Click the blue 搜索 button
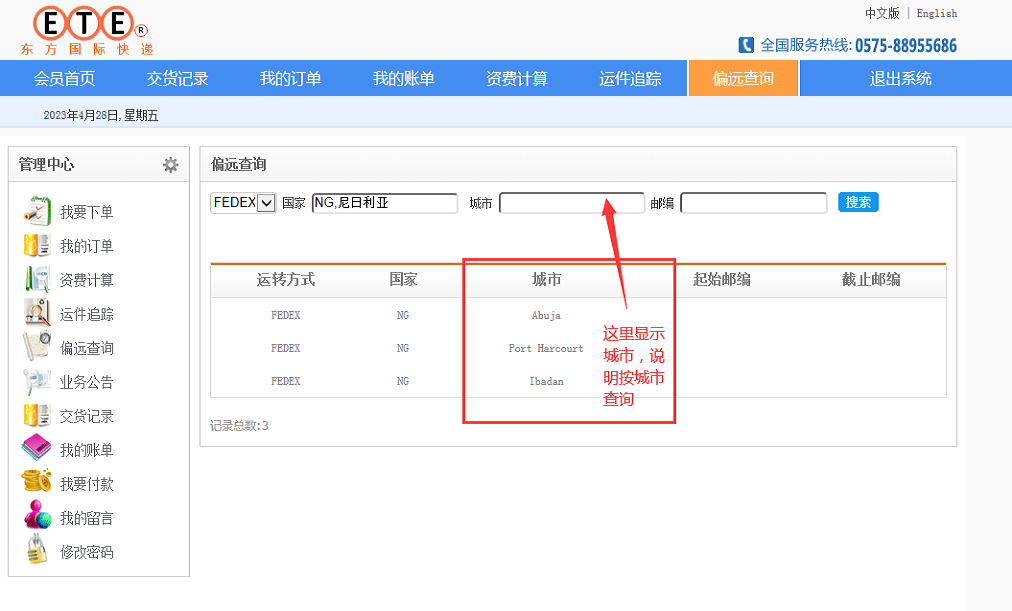The image size is (1012, 611). click(858, 202)
